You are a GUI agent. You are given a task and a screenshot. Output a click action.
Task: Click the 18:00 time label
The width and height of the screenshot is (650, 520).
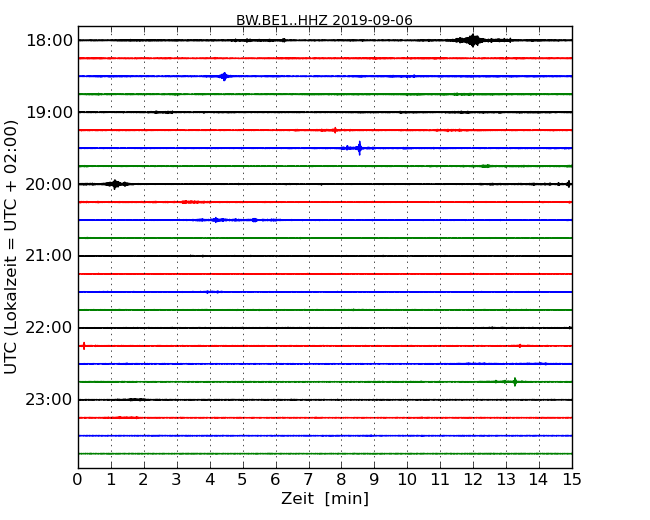coord(49,41)
